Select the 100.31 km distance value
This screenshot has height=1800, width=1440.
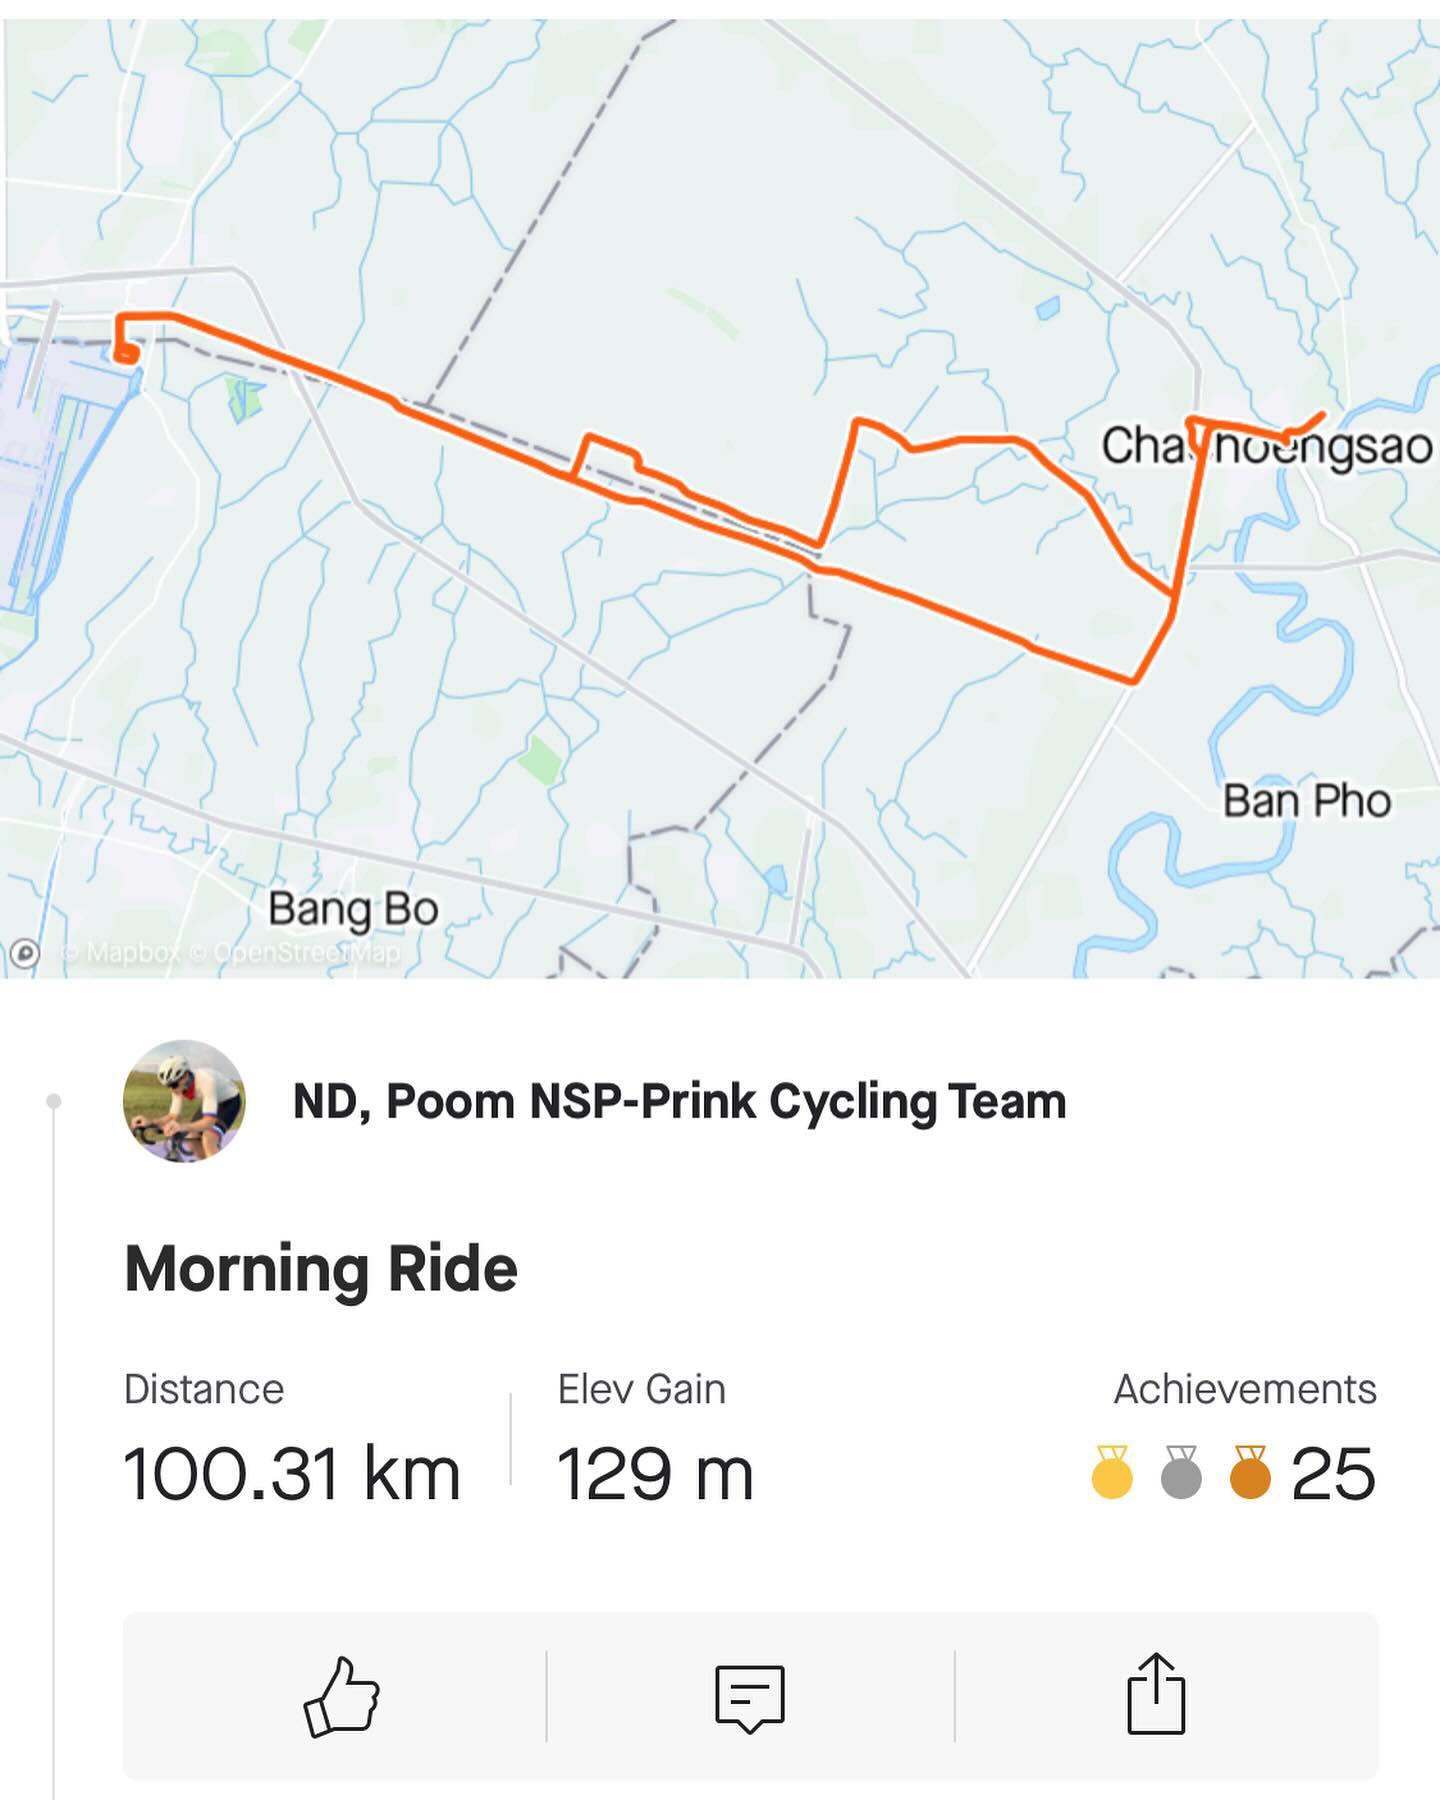pyautogui.click(x=292, y=1474)
